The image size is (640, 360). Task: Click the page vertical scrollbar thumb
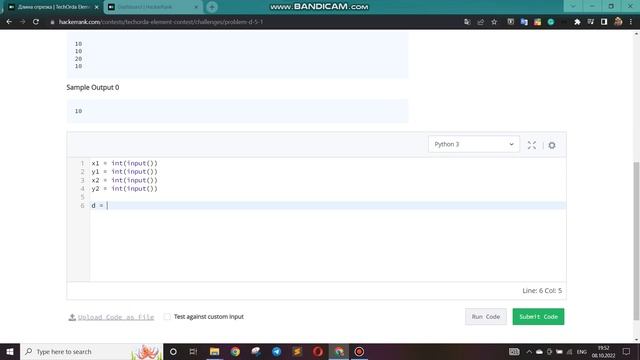[x=636, y=241]
